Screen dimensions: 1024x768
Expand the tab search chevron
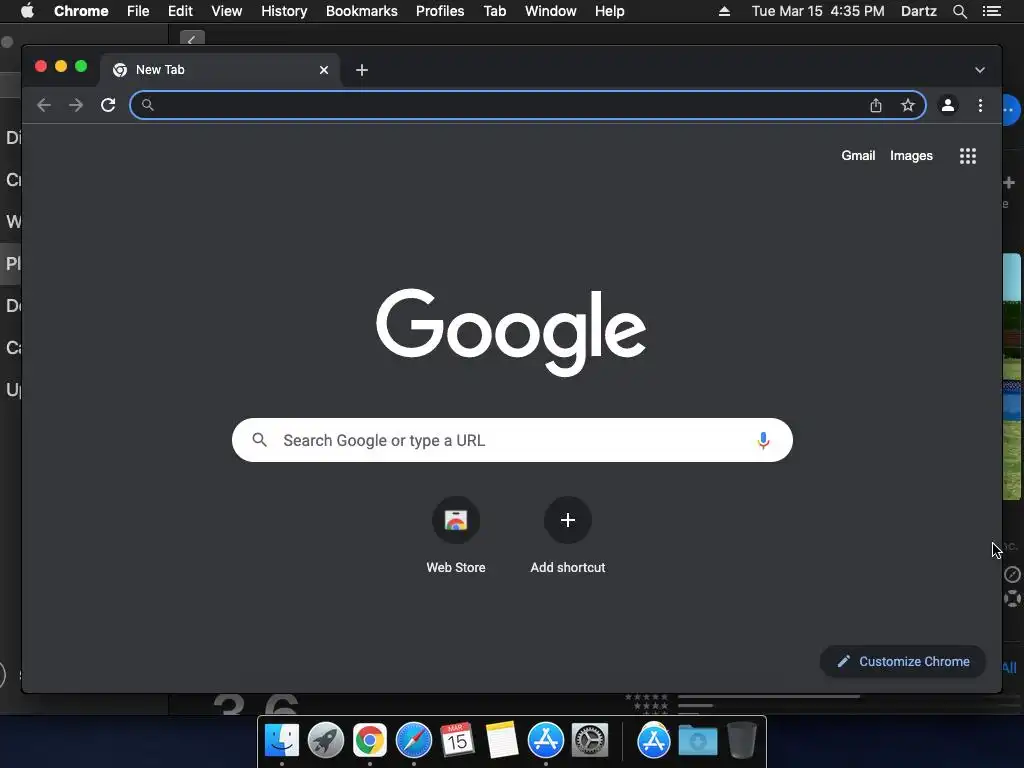(980, 70)
